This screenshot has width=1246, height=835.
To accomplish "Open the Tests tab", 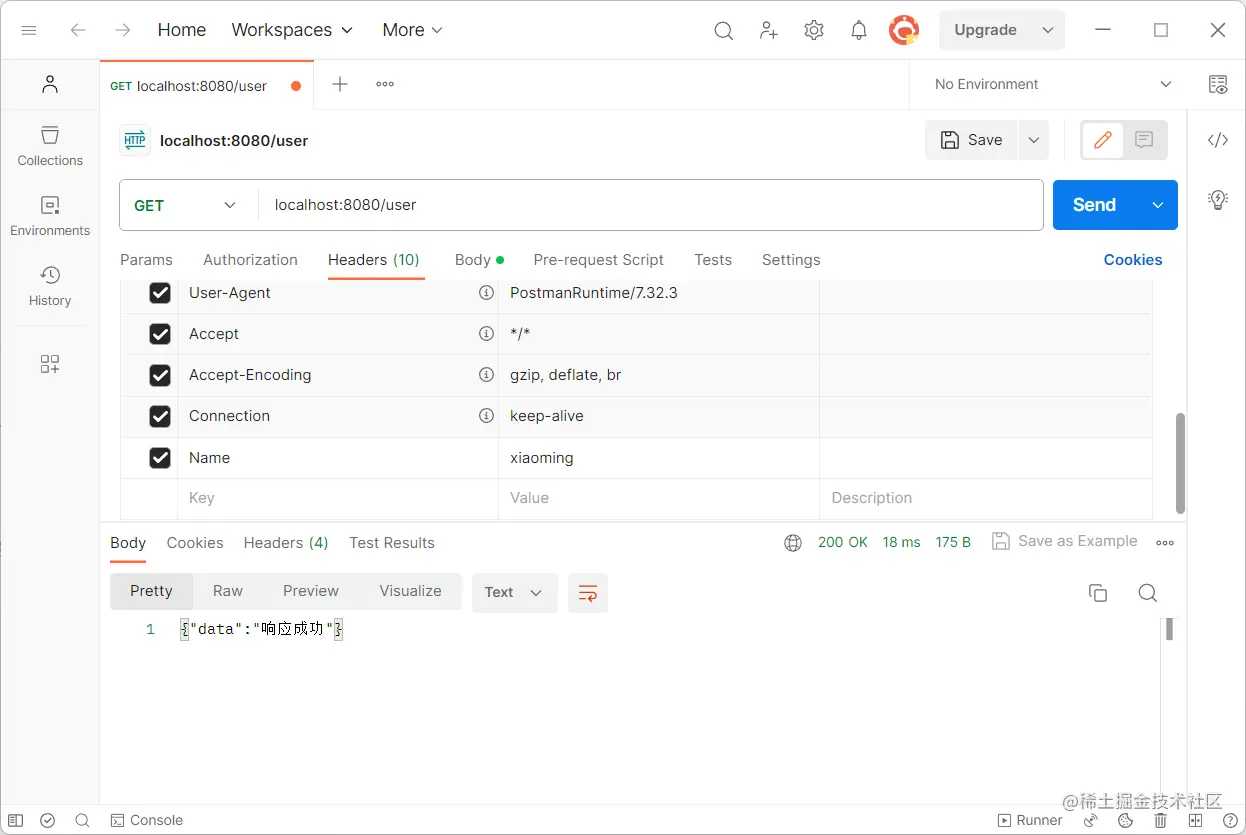I will [713, 260].
